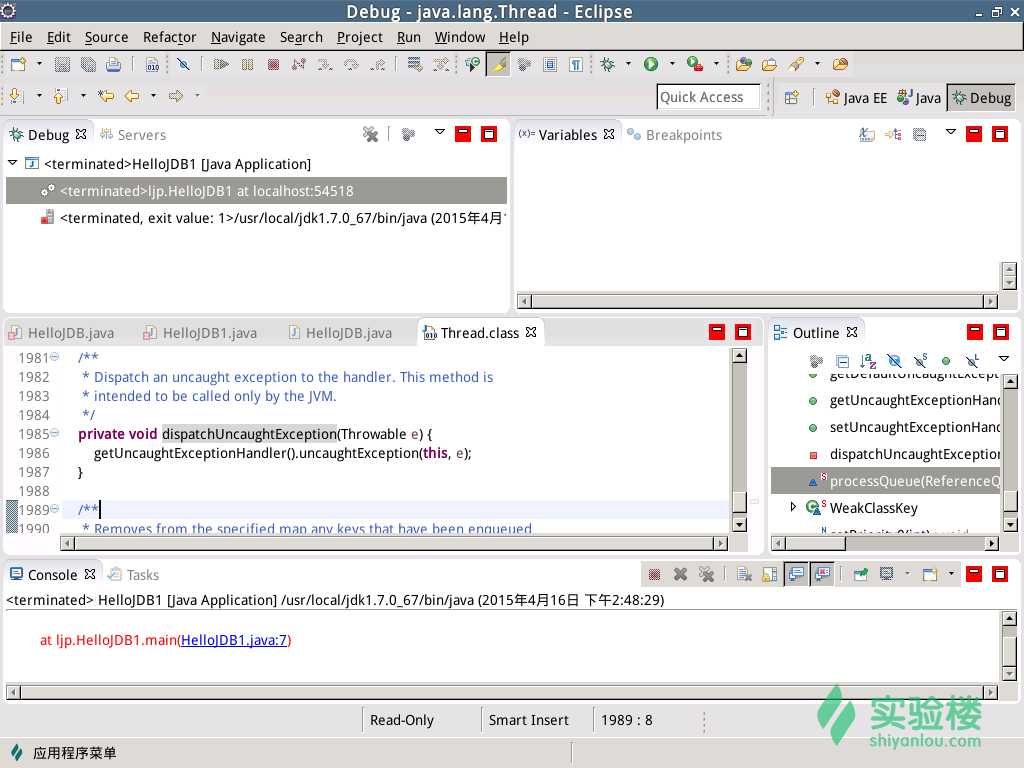This screenshot has width=1024, height=768.
Task: Switch to the Breakpoints tab
Action: pos(675,135)
